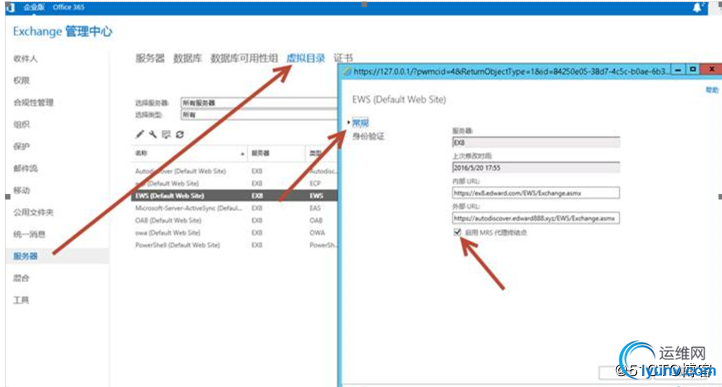Screen dimensions: 722x387
Task: Go to 工具 in the left navigation
Action: [21, 300]
